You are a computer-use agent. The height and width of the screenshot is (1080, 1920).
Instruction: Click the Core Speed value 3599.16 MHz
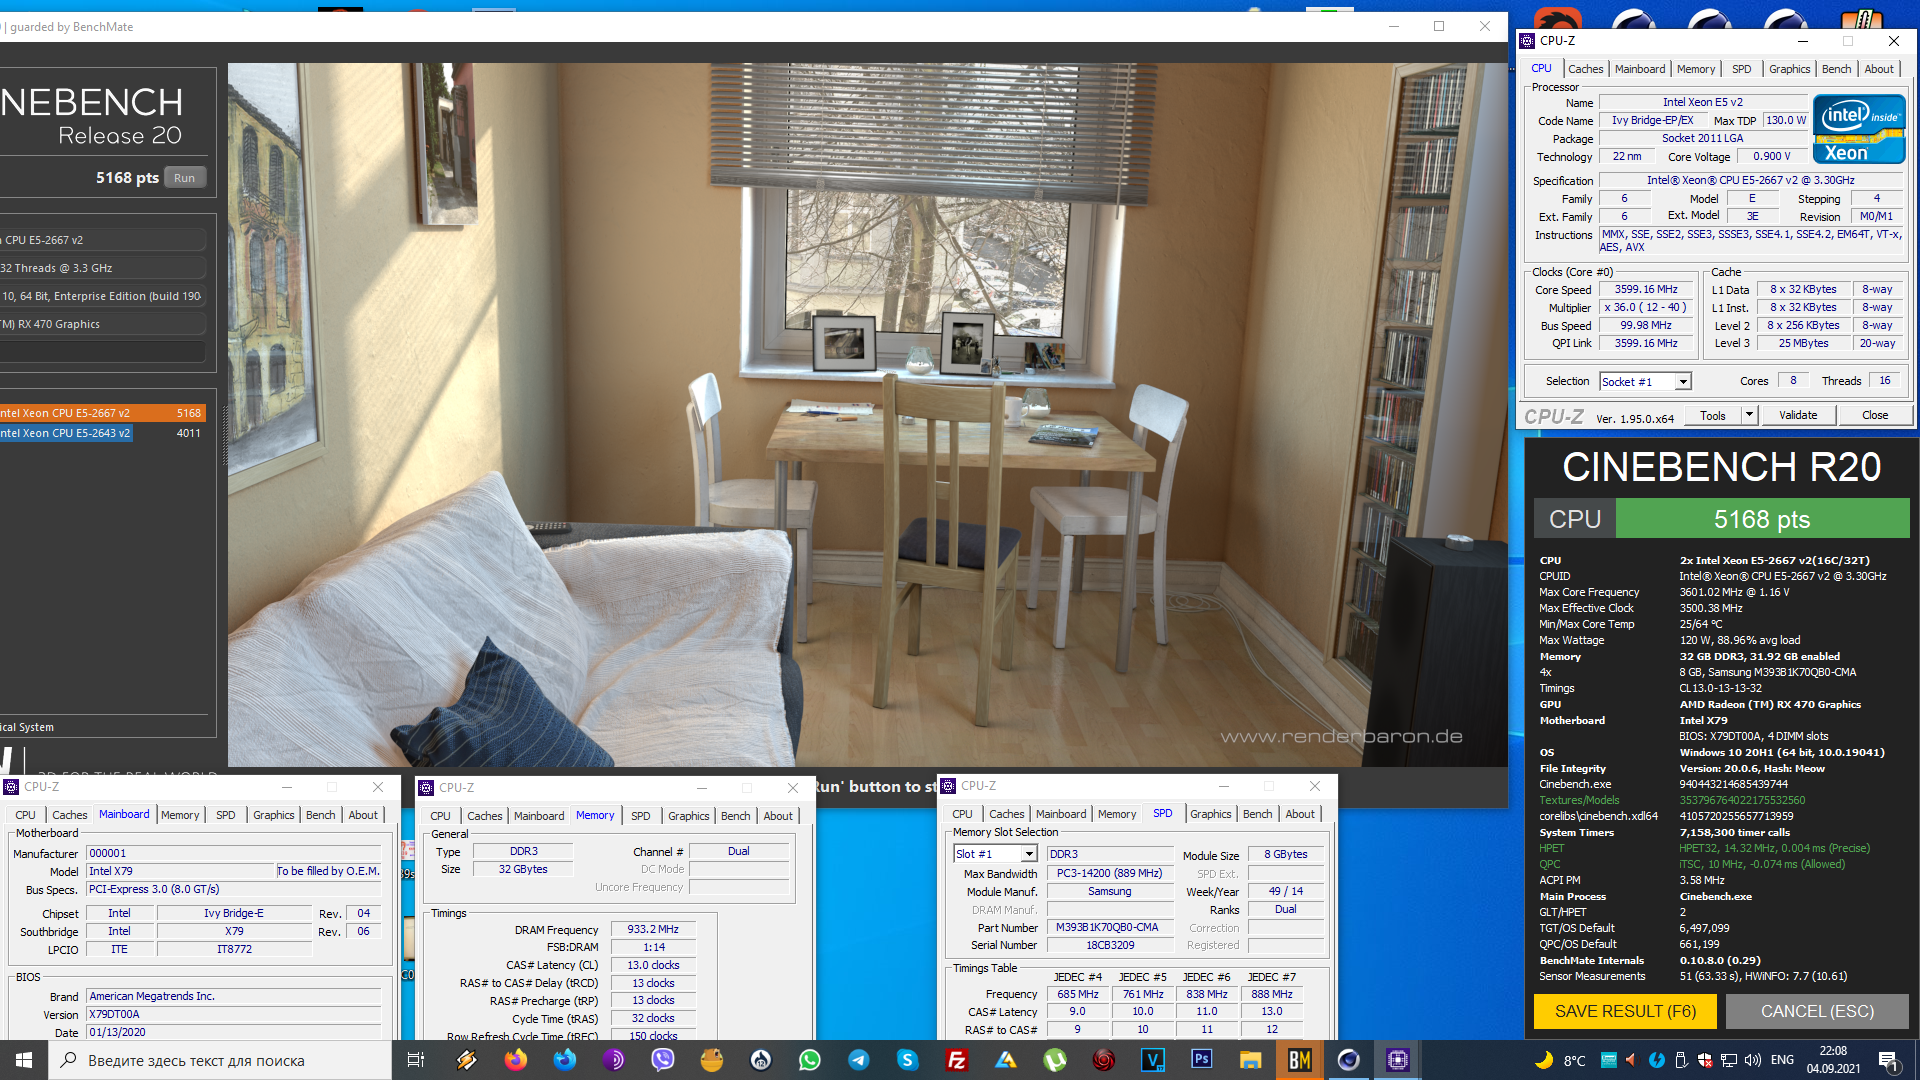click(1645, 290)
